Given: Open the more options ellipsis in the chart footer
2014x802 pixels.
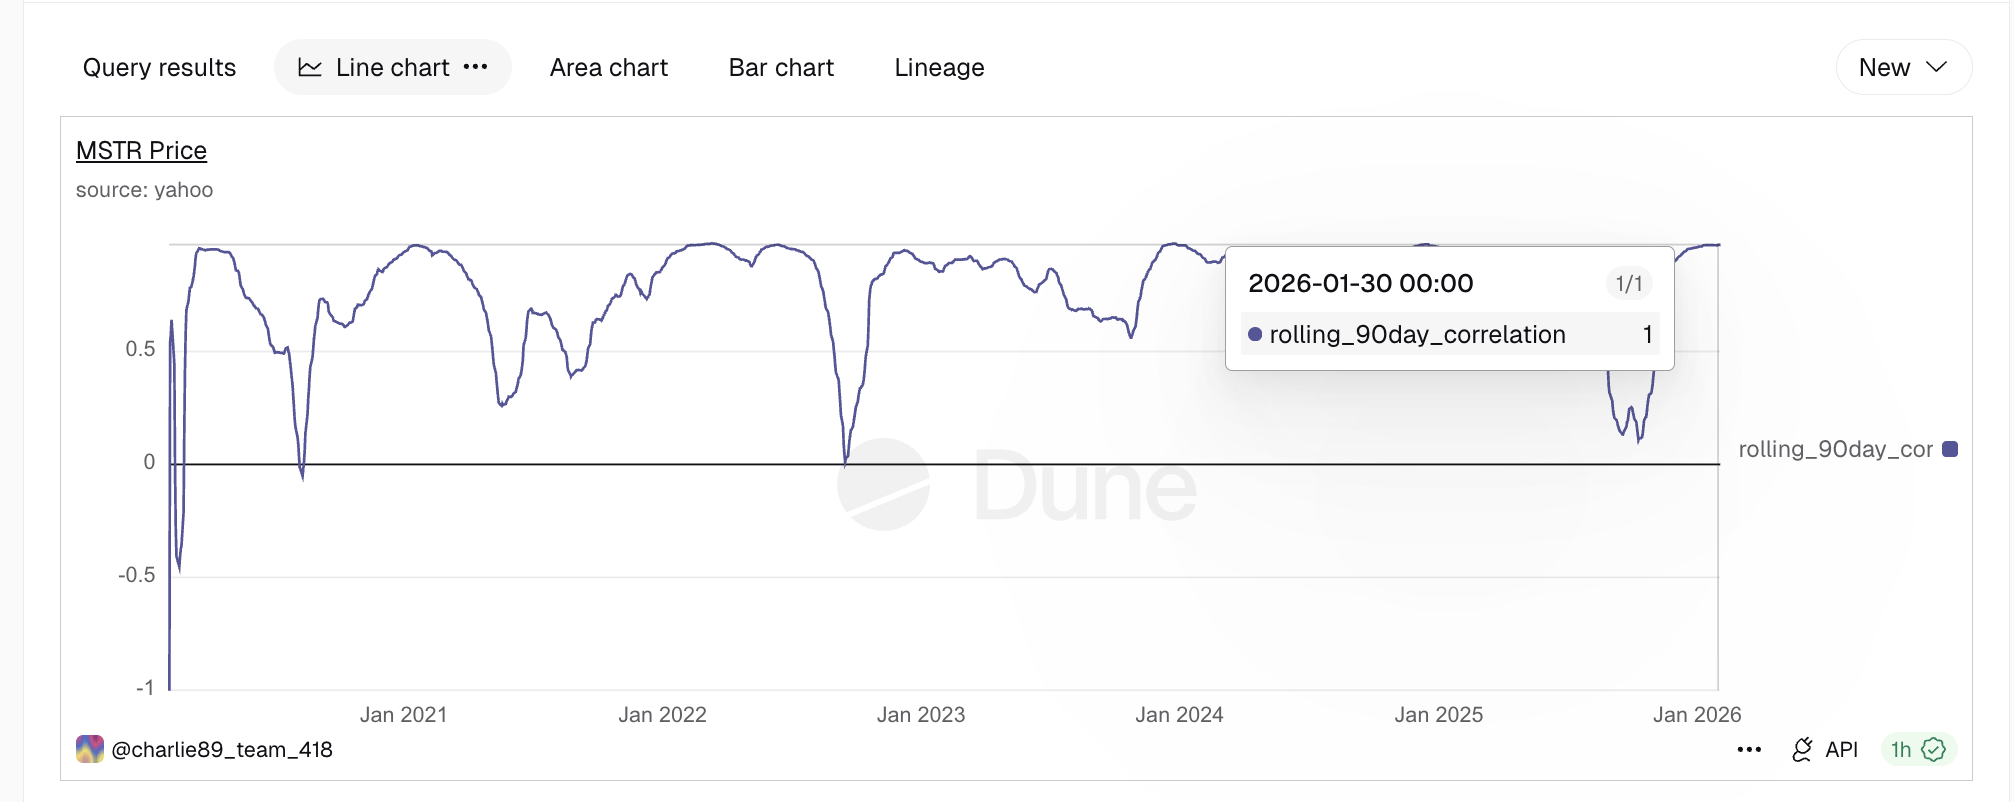Looking at the screenshot, I should [1750, 749].
